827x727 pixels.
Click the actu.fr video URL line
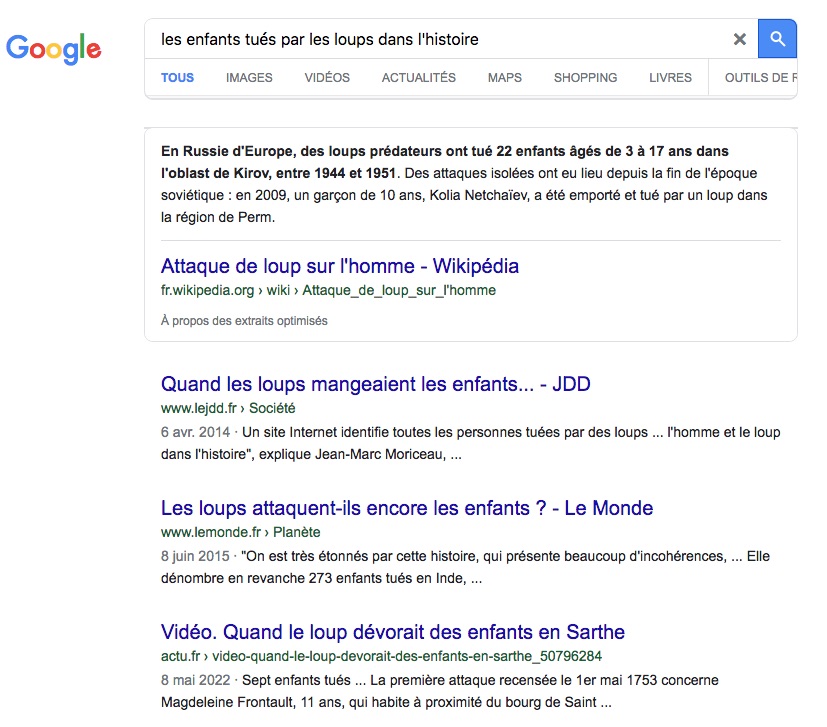(381, 656)
